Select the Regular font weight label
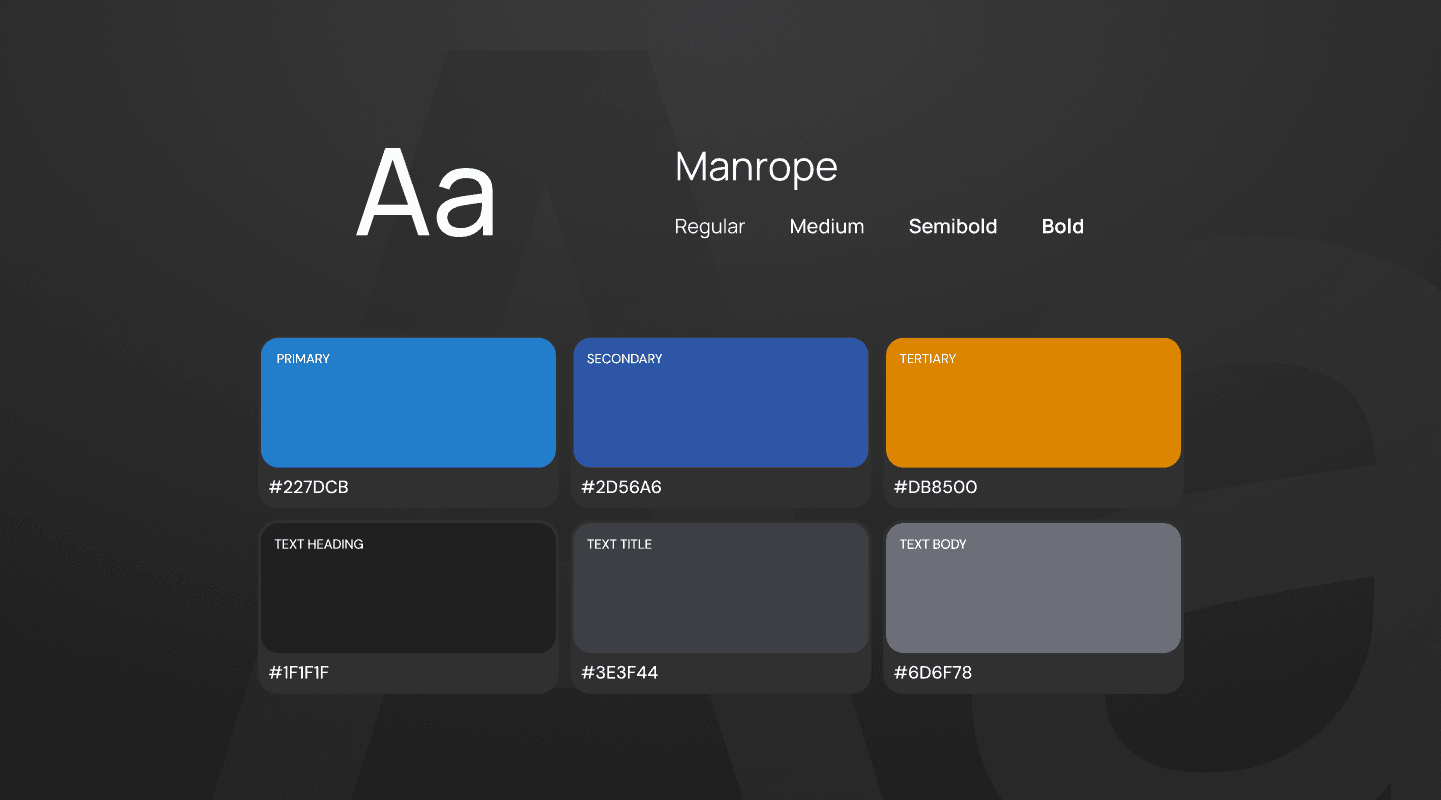Viewport: 1441px width, 800px height. pos(710,227)
